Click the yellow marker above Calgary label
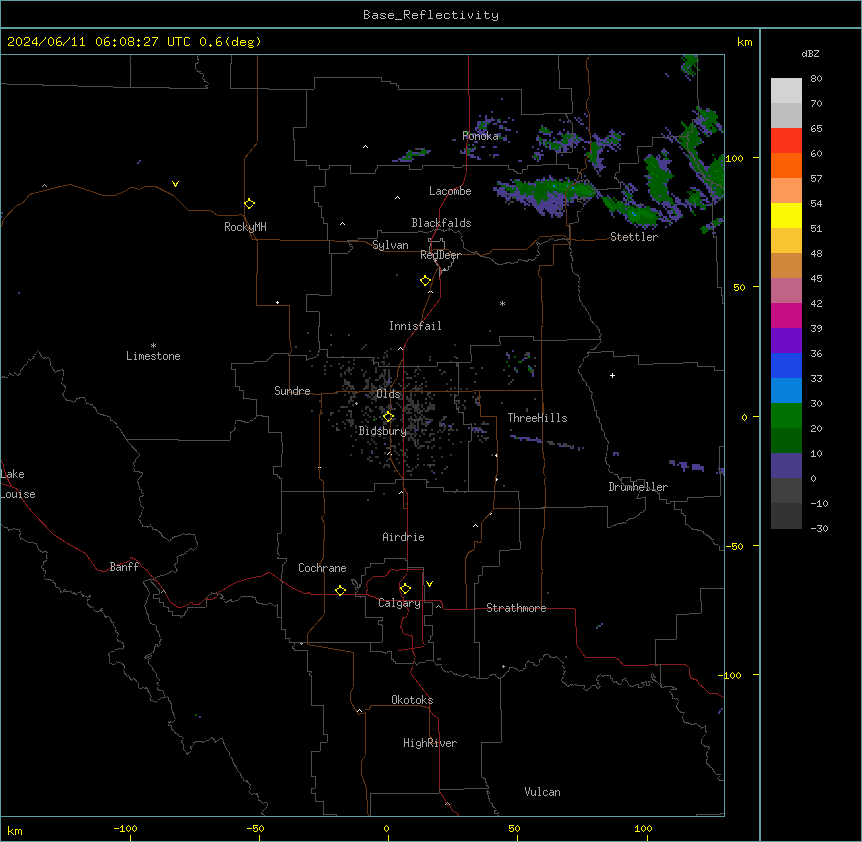 click(x=405, y=589)
